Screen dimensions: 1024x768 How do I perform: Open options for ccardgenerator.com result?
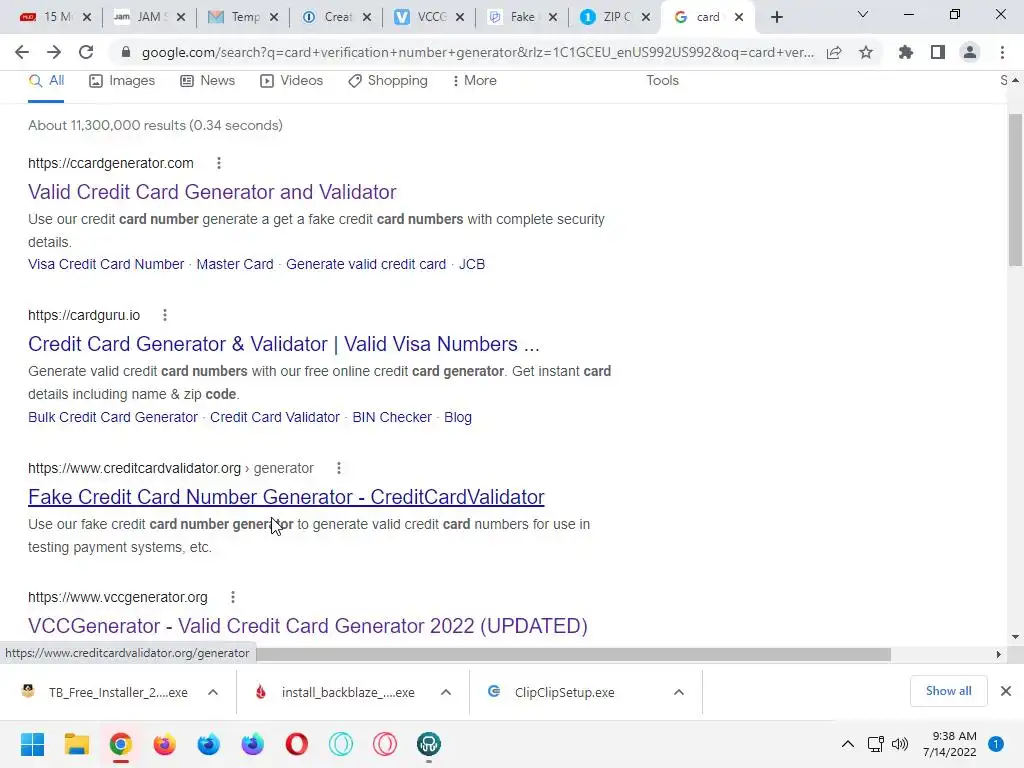pos(219,163)
